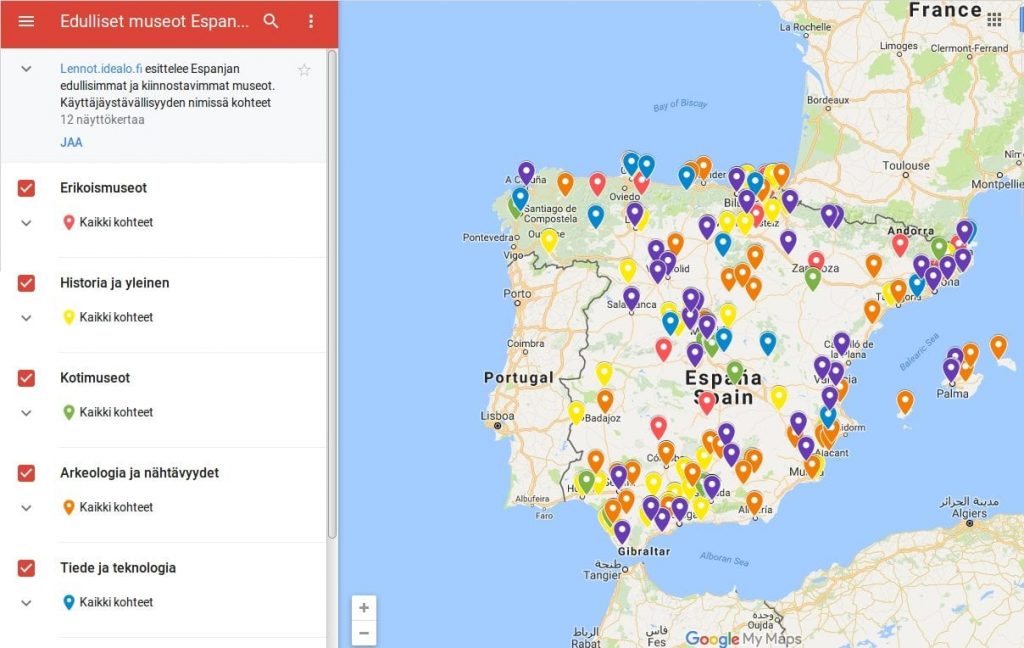Screen dimensions: 1024x648
Task: Star this map with the star icon
Action: (304, 70)
